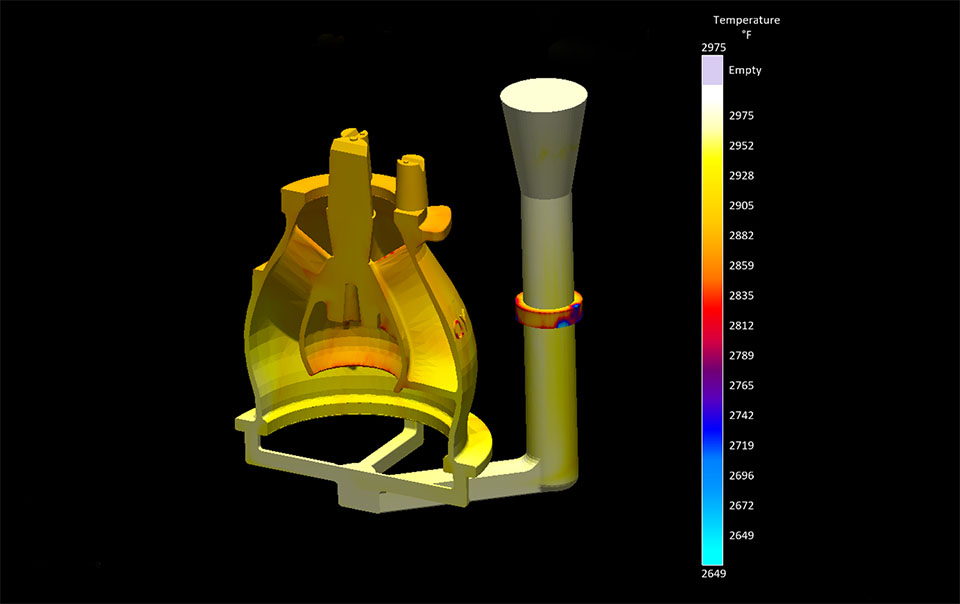Click the 2765 legend tick label
Viewport: 960px width, 604px height.
pyautogui.click(x=741, y=386)
